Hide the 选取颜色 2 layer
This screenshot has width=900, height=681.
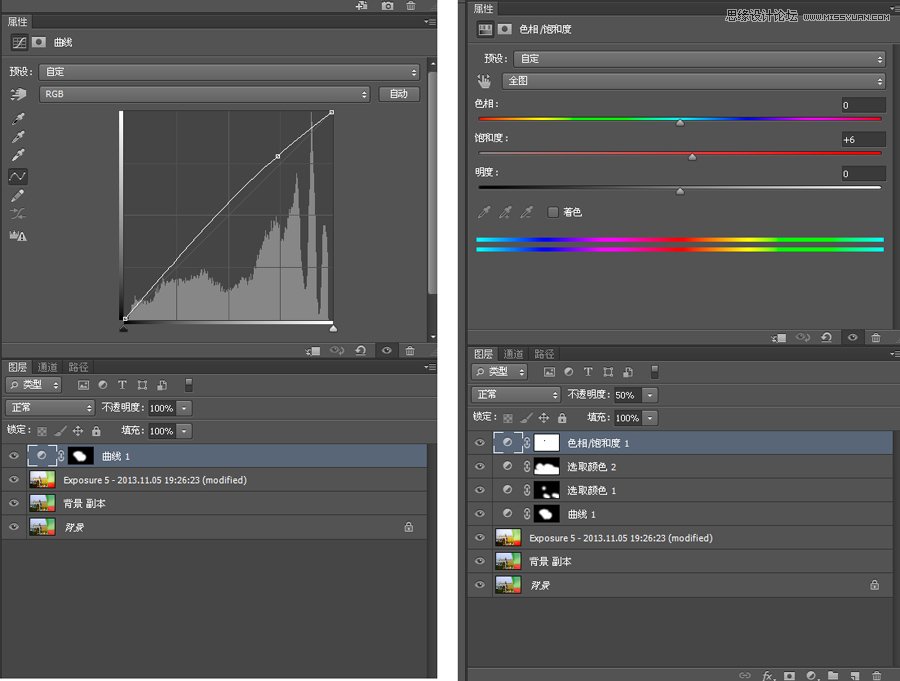pos(480,467)
